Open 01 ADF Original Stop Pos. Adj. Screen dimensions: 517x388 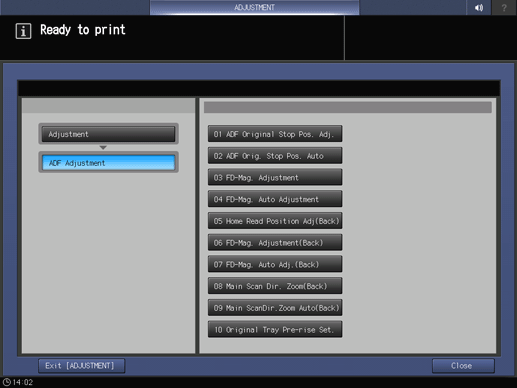pyautogui.click(x=275, y=134)
